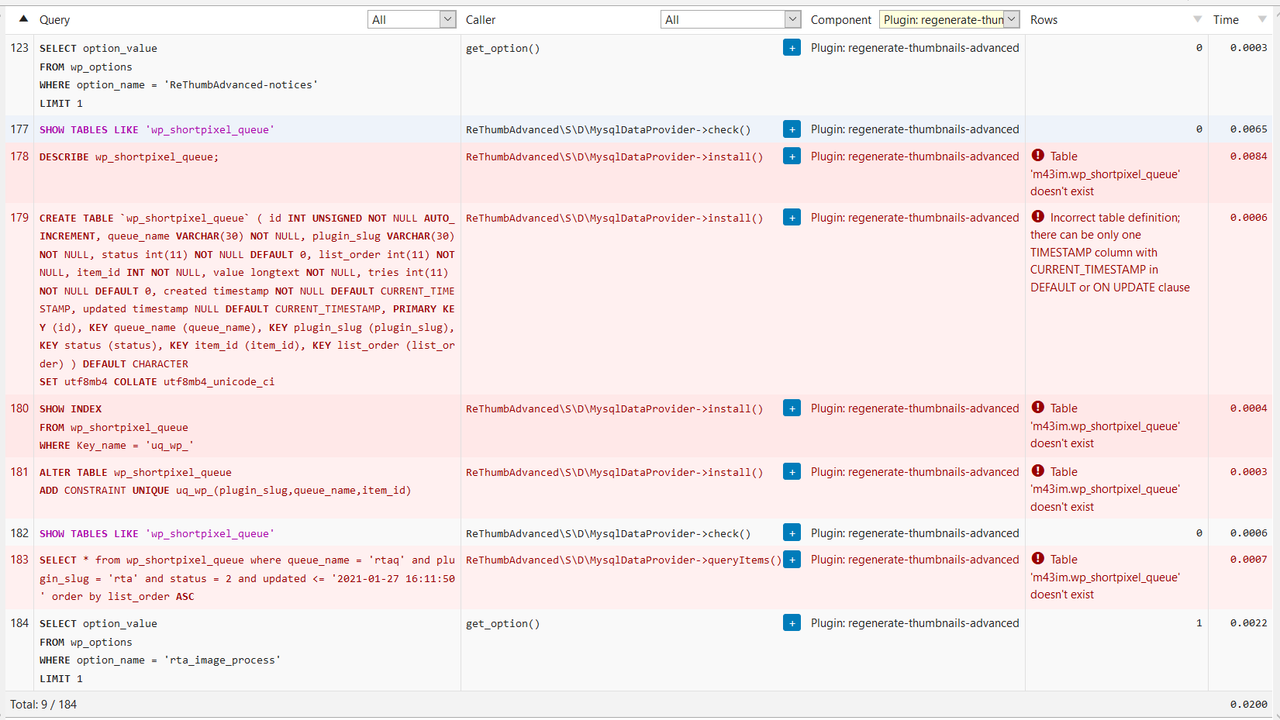Open the Component filter dropdown
This screenshot has height=720, width=1280.
949,19
